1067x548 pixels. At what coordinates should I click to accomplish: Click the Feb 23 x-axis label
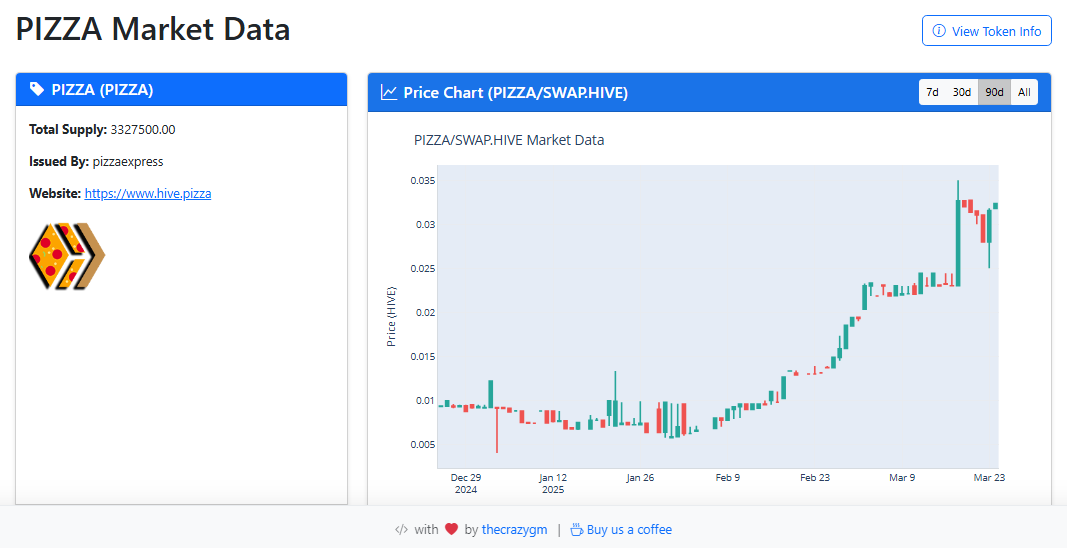point(815,478)
